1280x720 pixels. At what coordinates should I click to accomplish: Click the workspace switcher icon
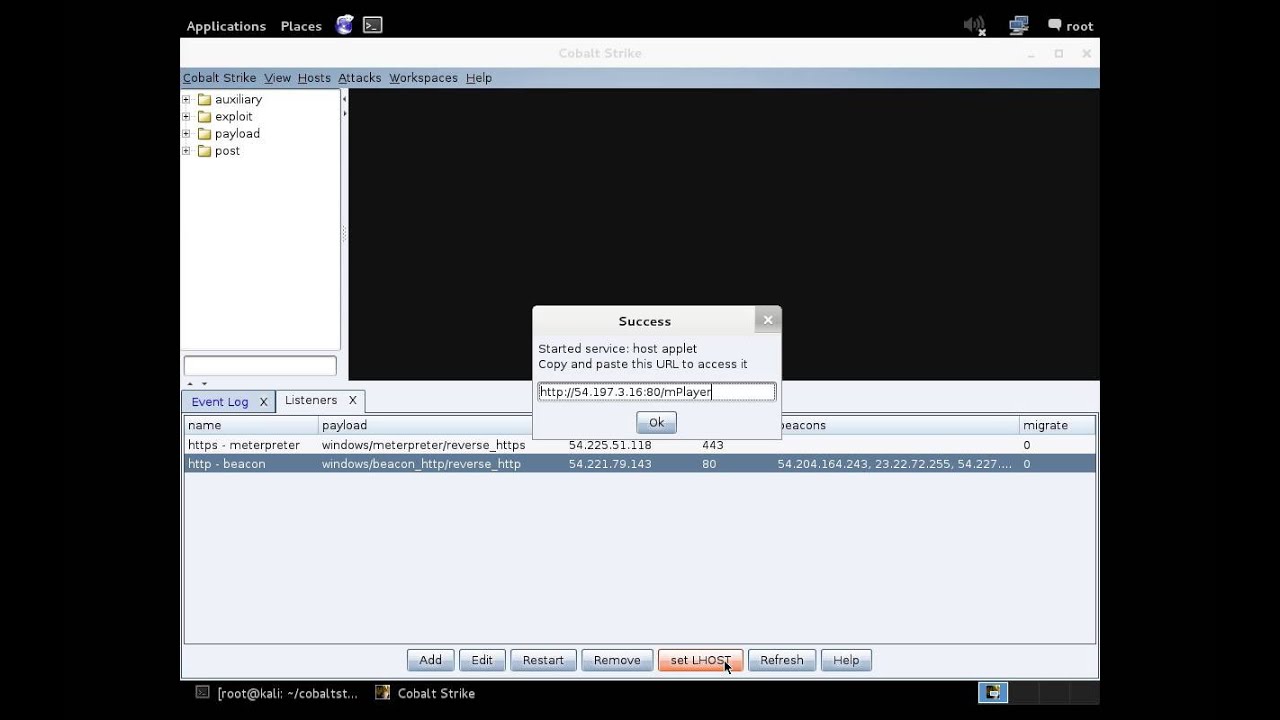click(x=993, y=692)
